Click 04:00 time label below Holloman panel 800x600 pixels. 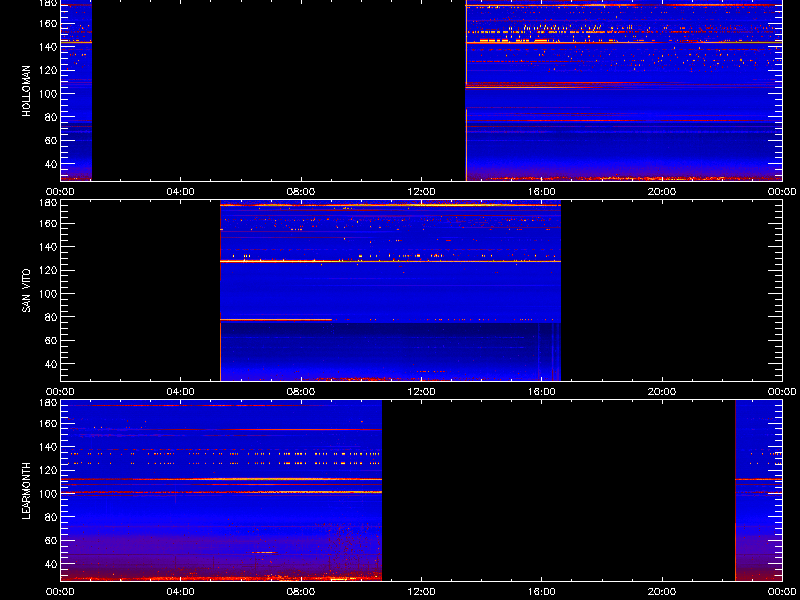coord(181,192)
